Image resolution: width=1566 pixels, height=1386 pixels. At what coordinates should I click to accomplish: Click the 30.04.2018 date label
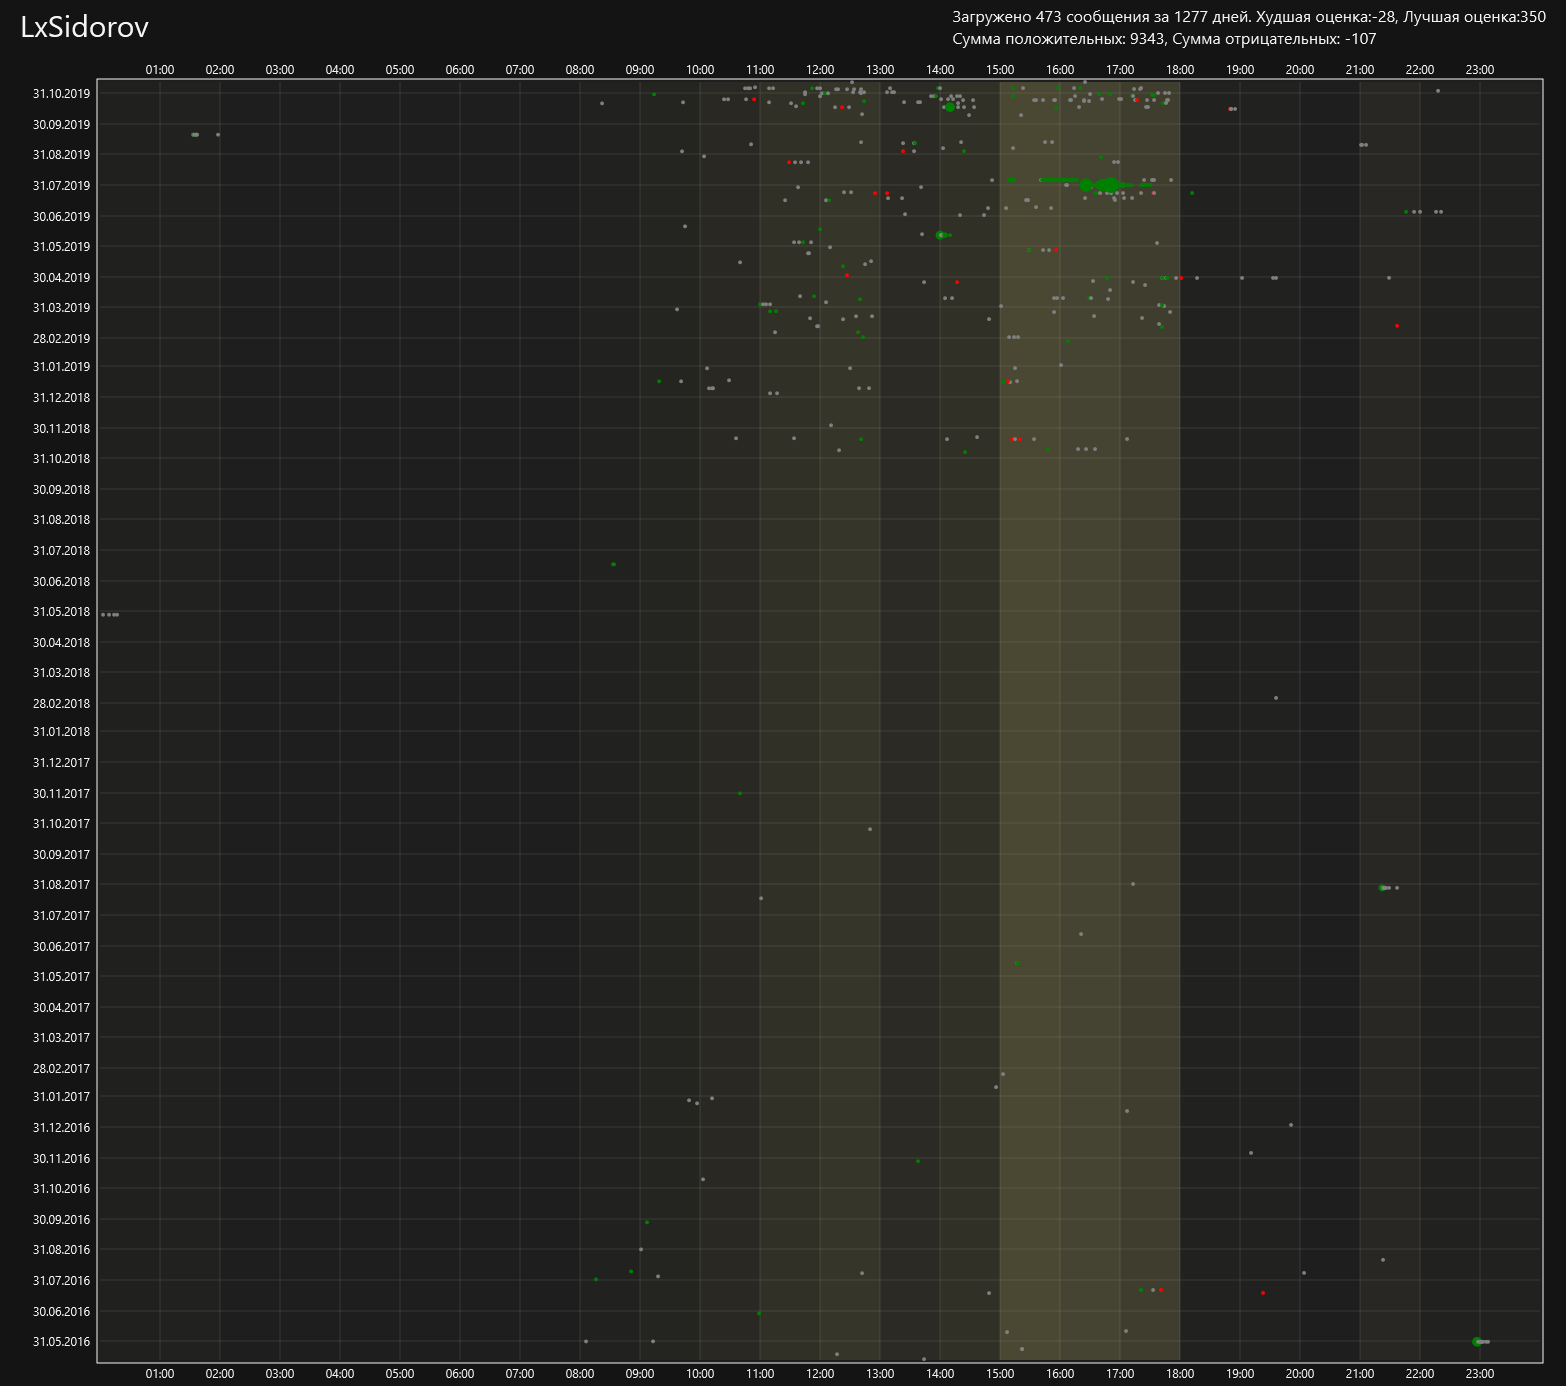pos(61,643)
